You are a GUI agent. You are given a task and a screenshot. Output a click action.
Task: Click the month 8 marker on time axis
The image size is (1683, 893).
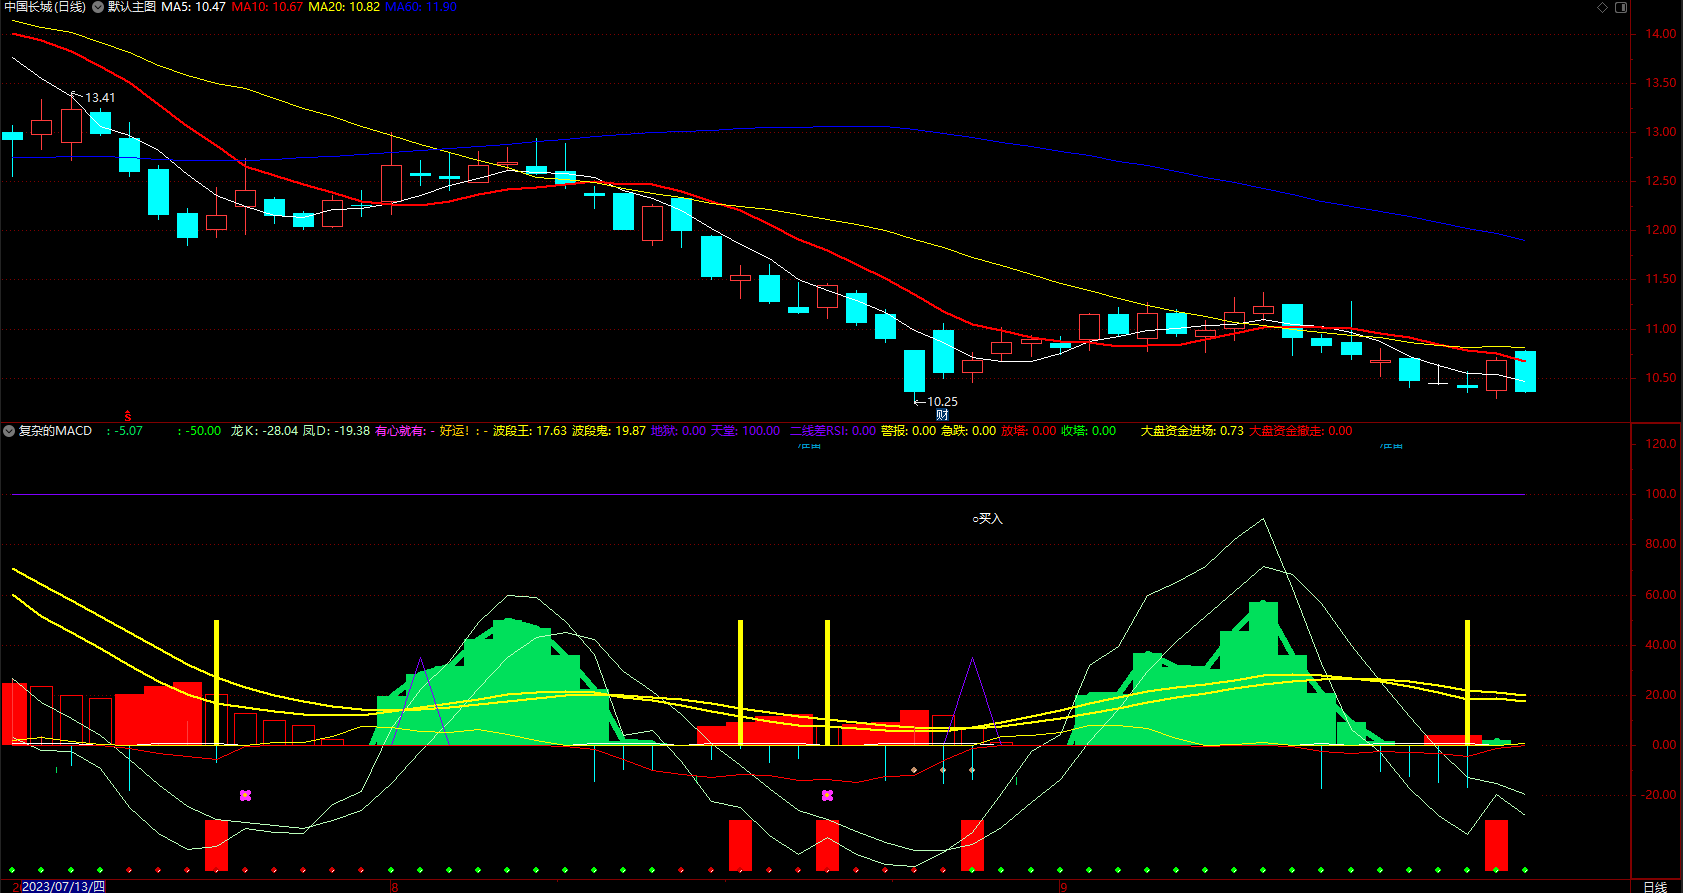(394, 887)
